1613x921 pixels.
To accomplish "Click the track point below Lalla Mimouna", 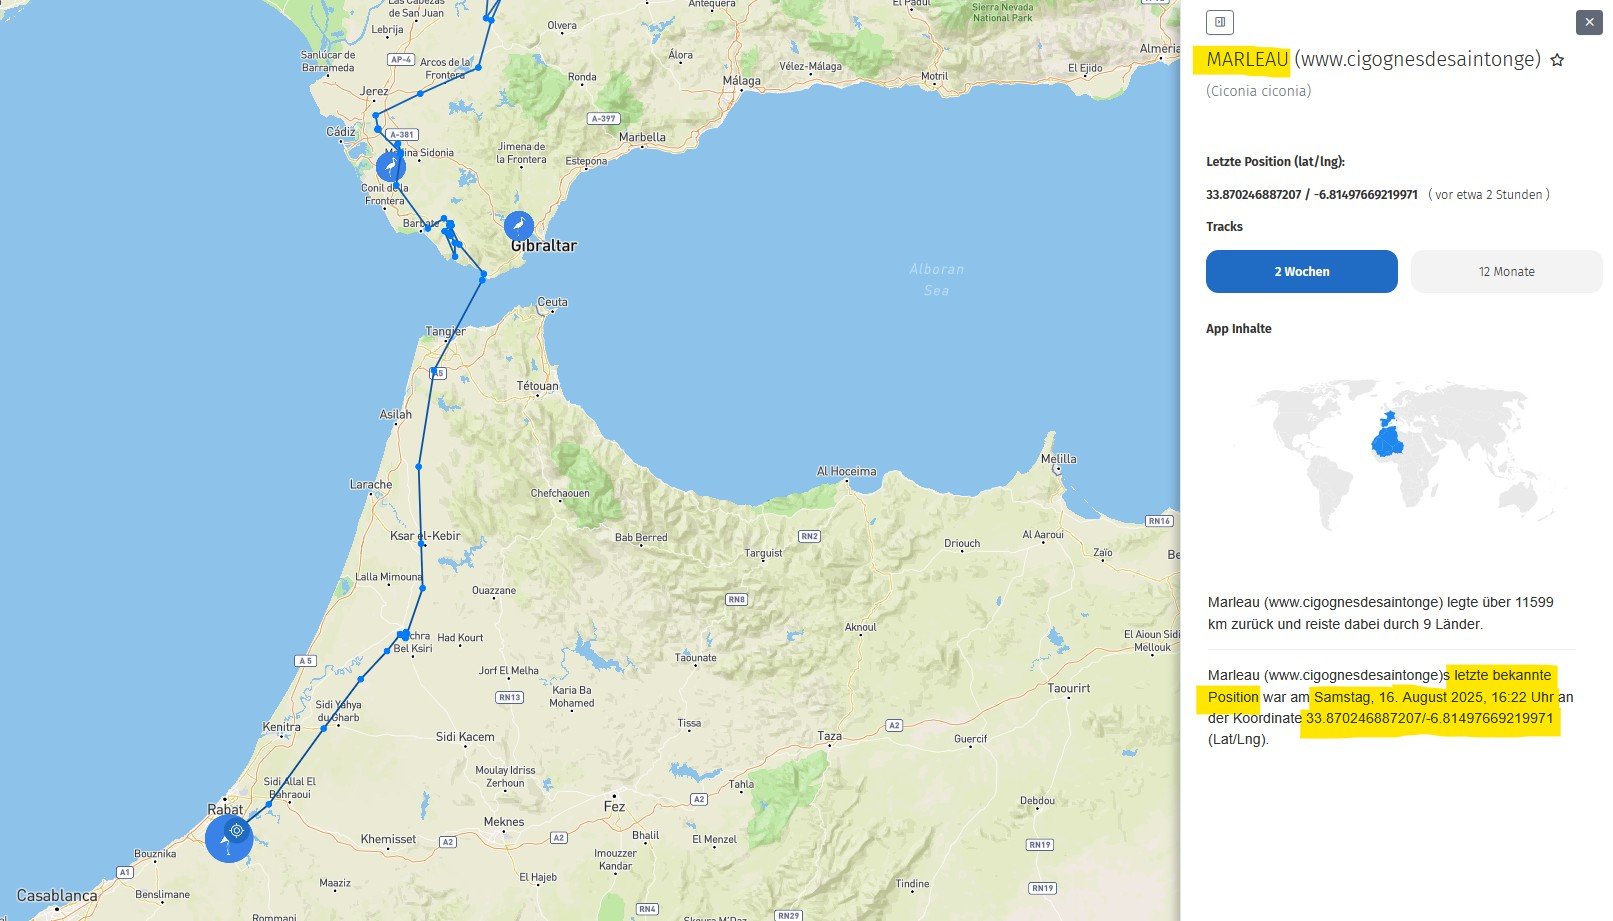I will [423, 589].
